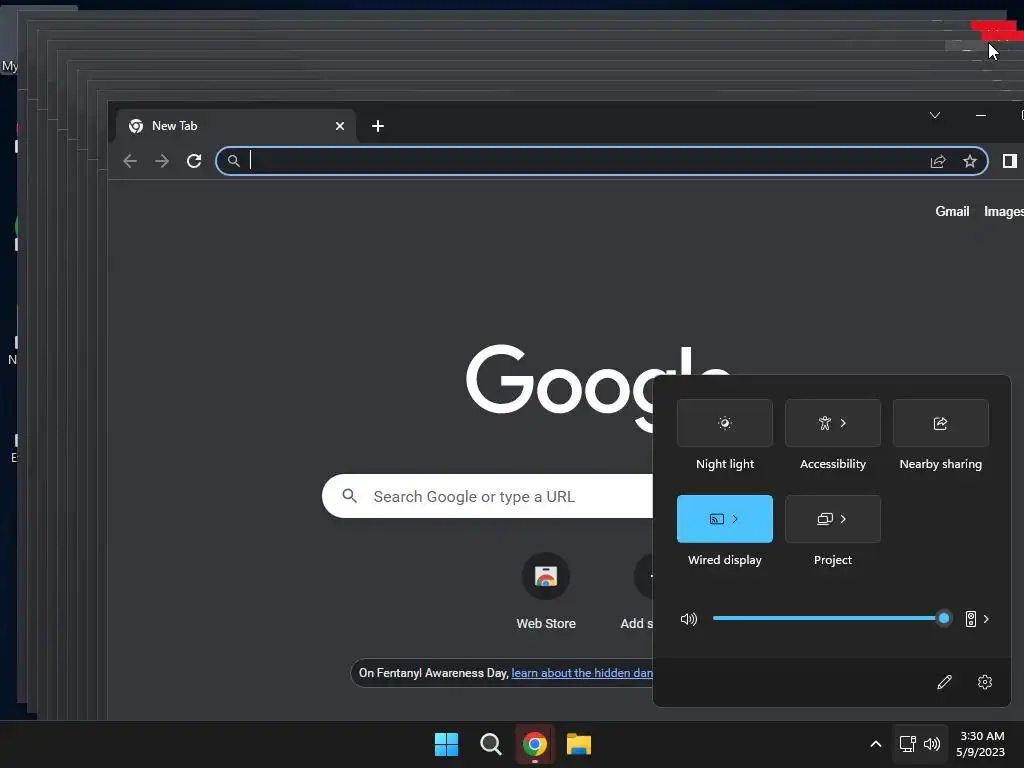This screenshot has height=768, width=1024.
Task: Open the Windows Start menu
Action: (x=447, y=744)
